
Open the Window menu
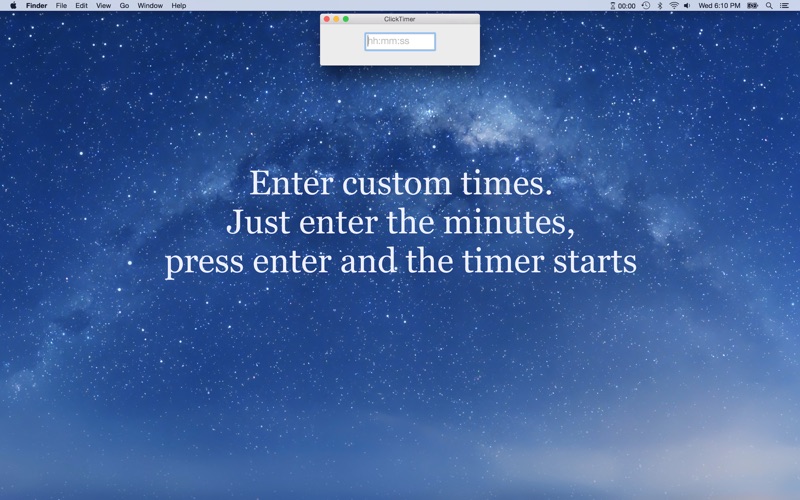[x=150, y=6]
